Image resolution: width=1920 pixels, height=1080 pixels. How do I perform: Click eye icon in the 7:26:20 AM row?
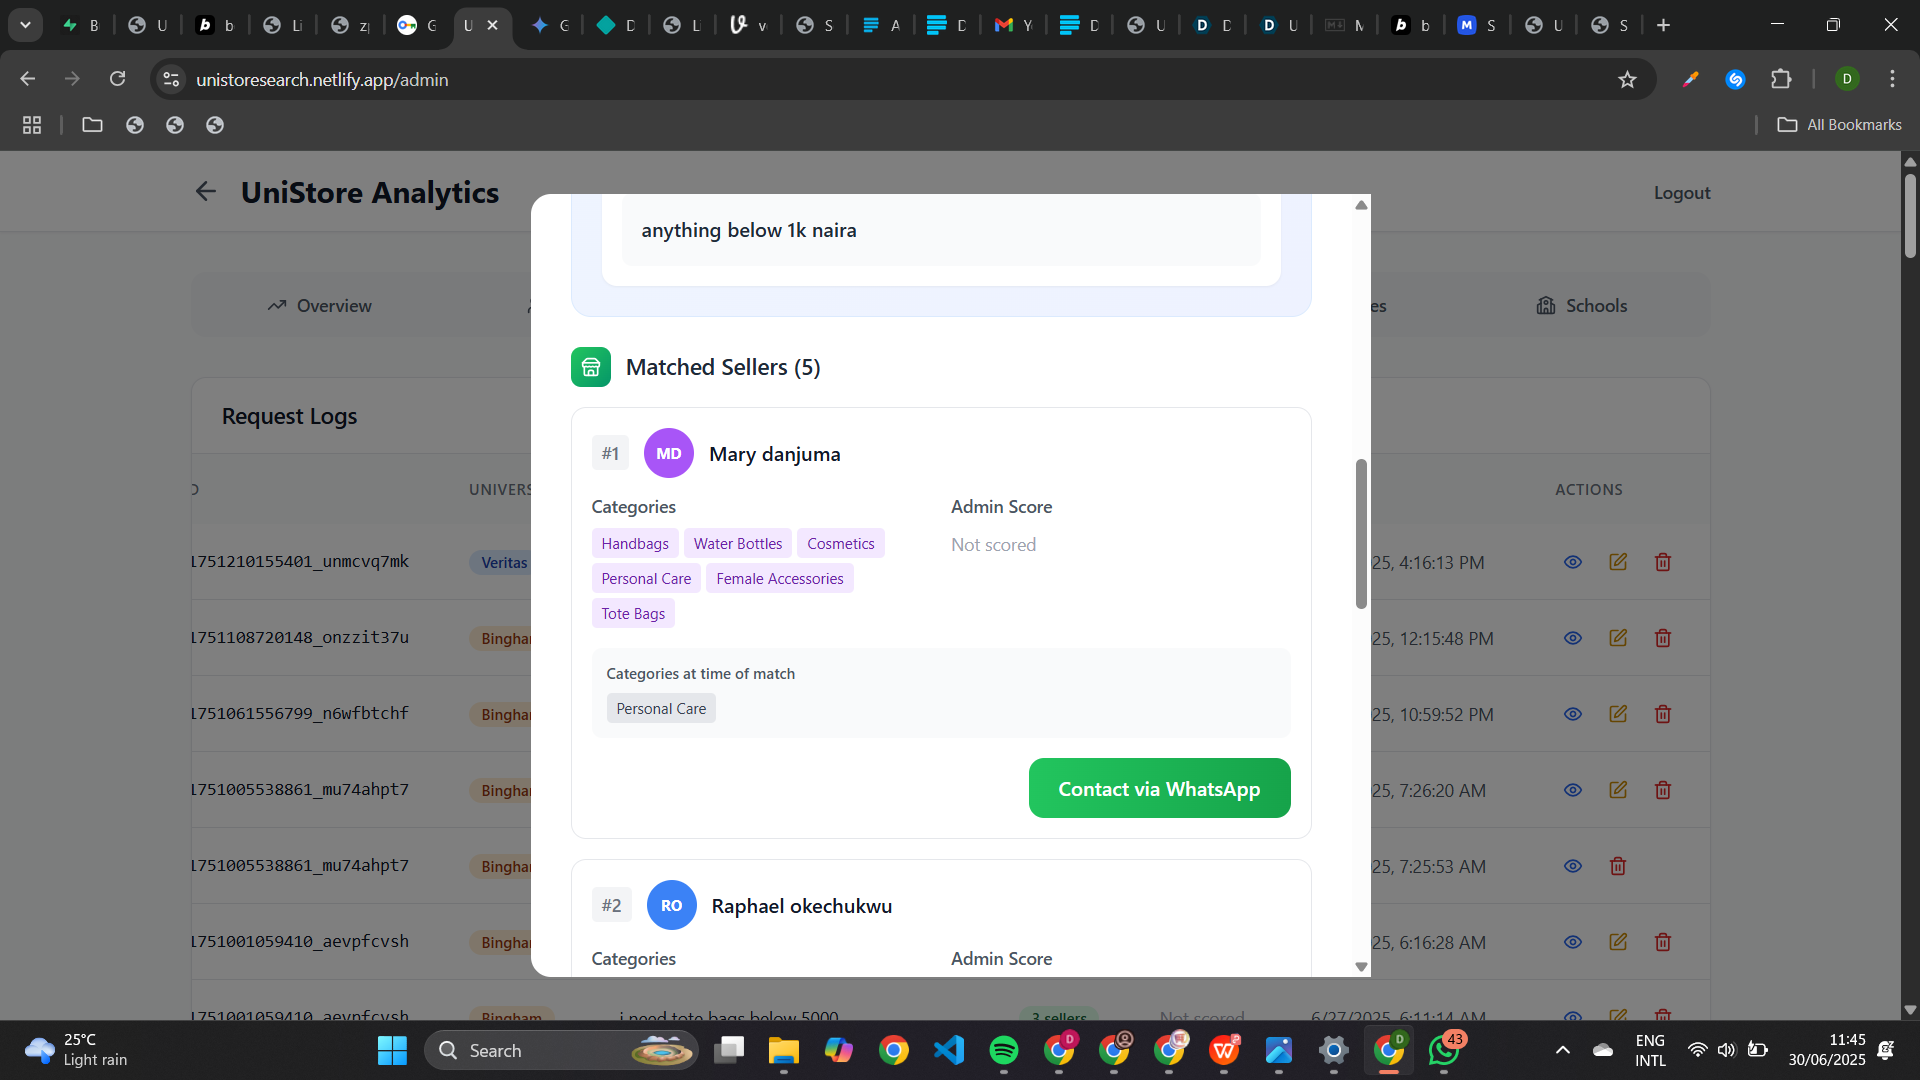coord(1573,790)
